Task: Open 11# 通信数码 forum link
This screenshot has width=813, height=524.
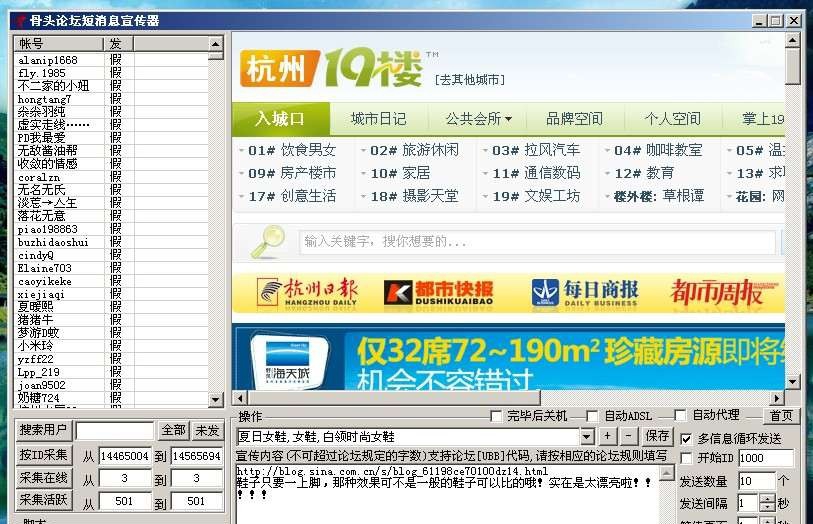Action: [x=536, y=173]
